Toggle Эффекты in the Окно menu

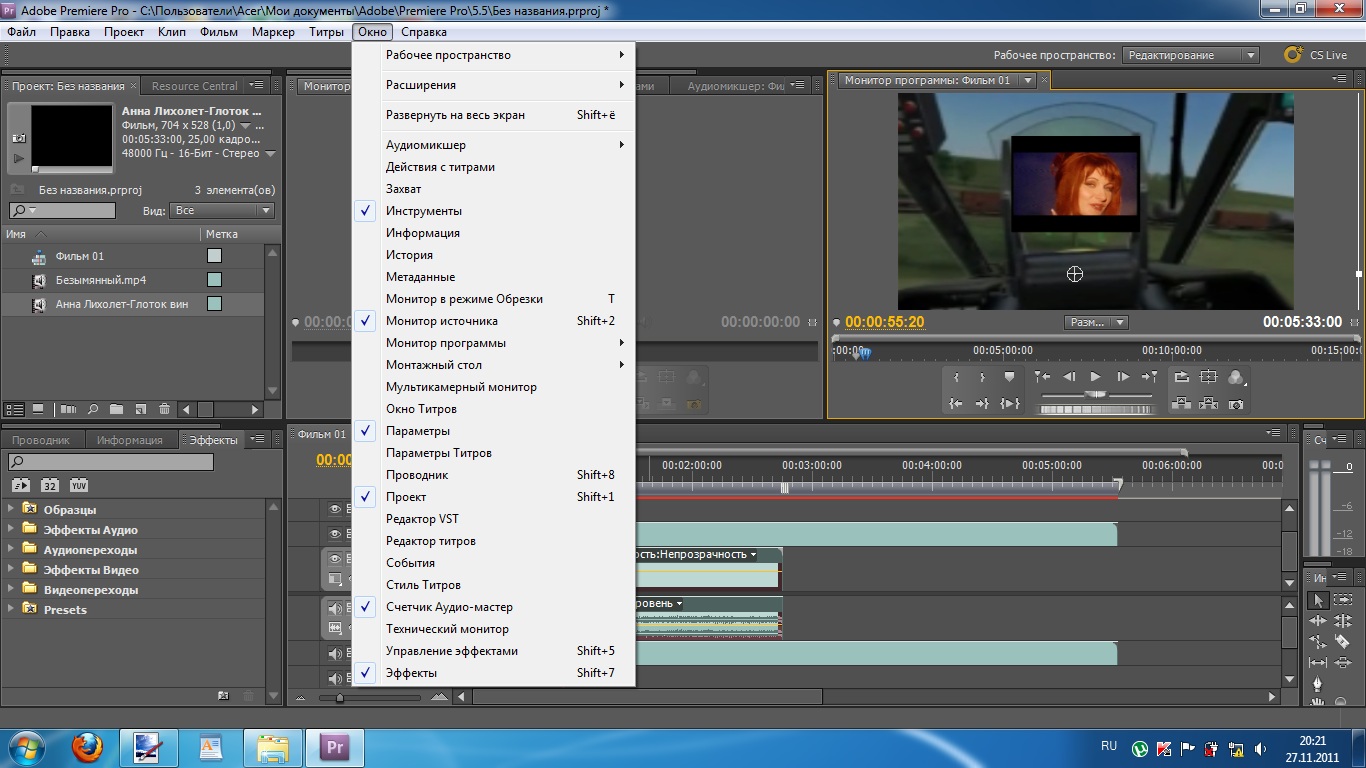(494, 673)
